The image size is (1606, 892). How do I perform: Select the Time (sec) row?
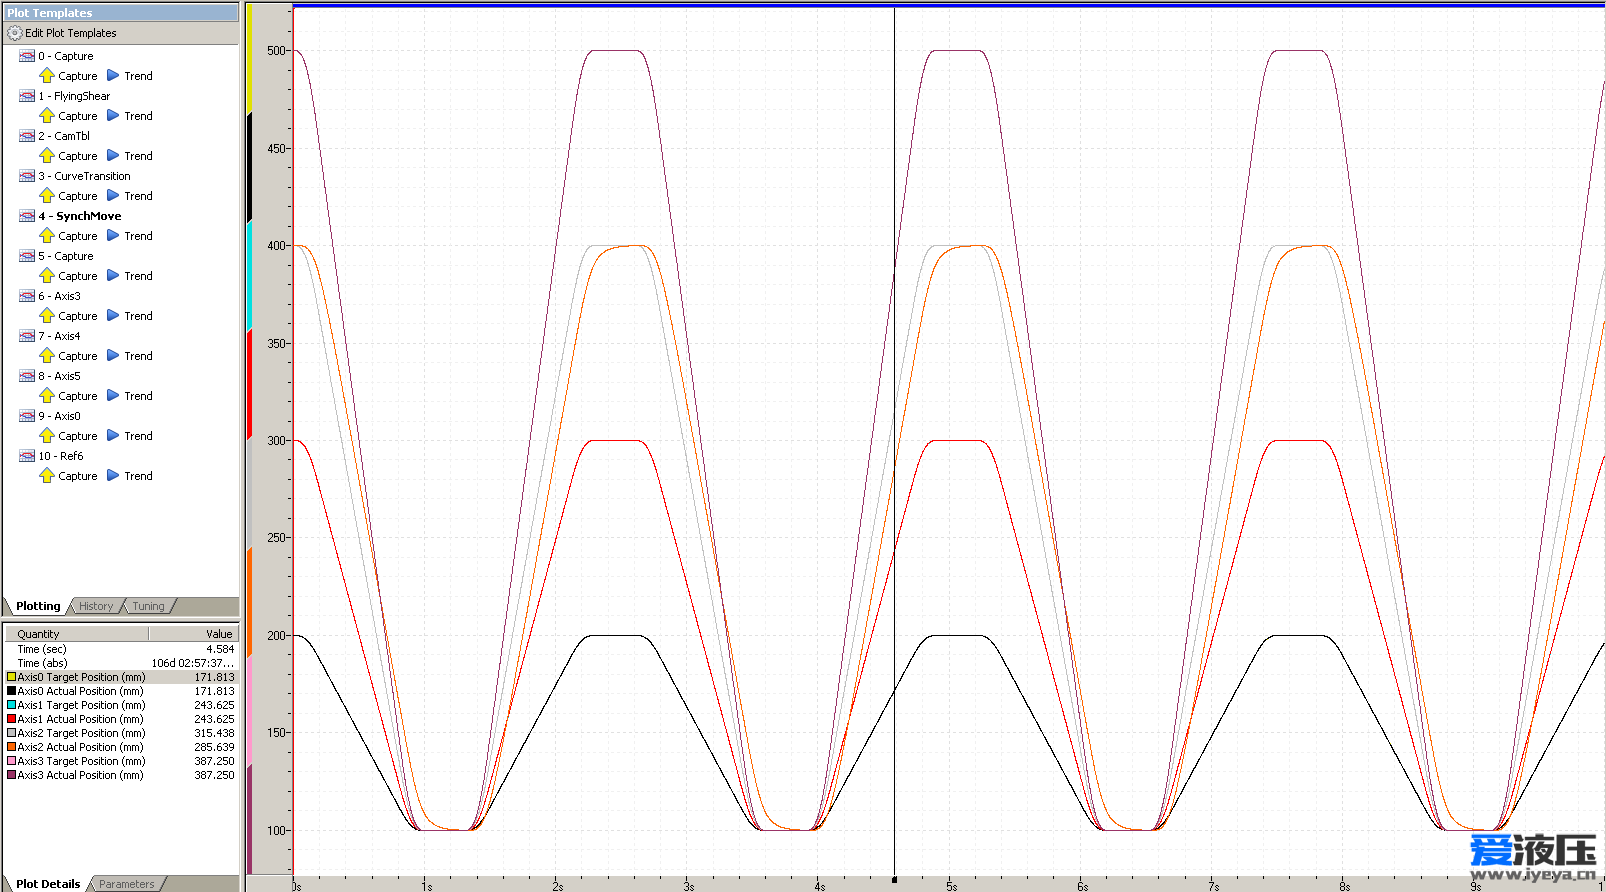tap(121, 649)
